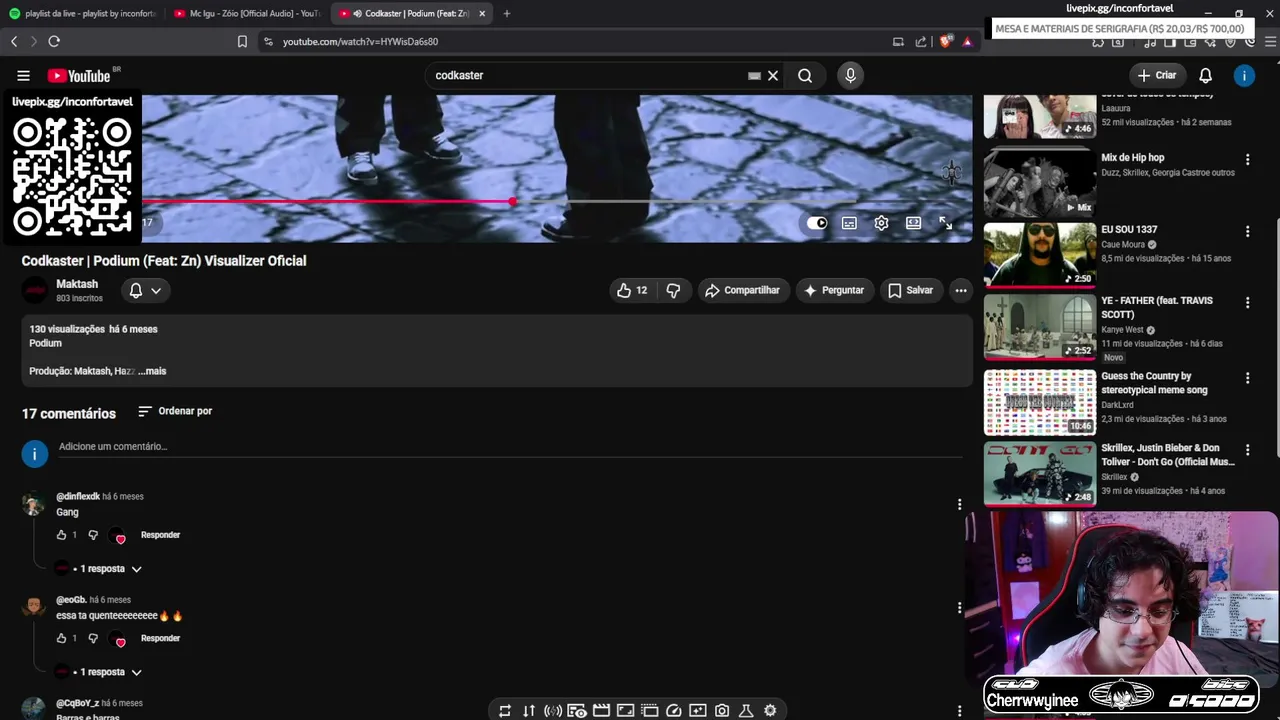This screenshot has height=720, width=1280.
Task: Open player settings gear
Action: click(881, 223)
